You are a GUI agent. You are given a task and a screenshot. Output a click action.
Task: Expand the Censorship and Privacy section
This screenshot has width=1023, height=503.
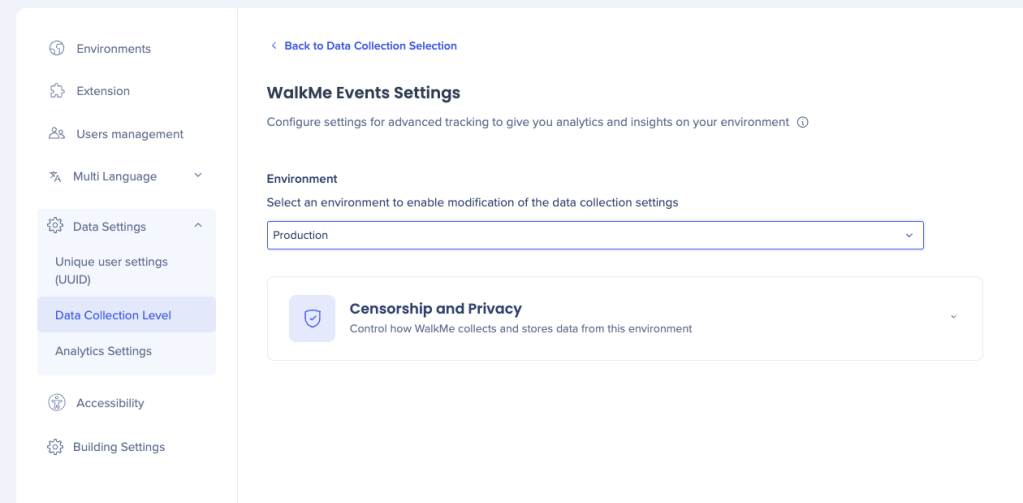pos(953,317)
